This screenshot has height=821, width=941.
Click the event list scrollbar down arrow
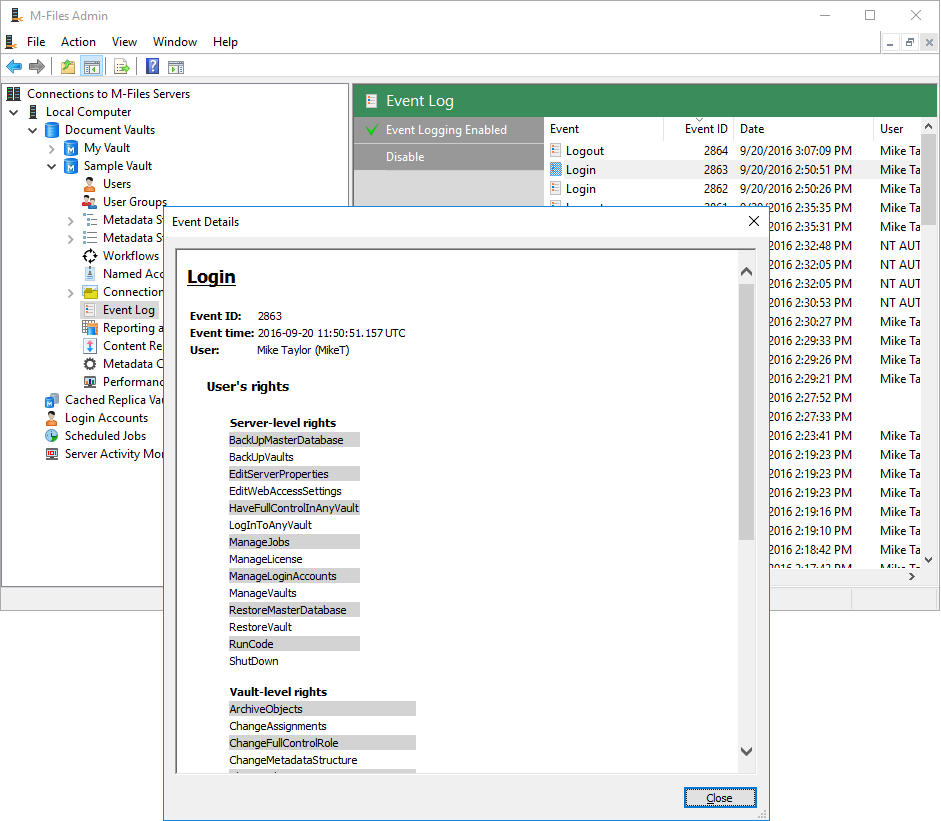(928, 559)
